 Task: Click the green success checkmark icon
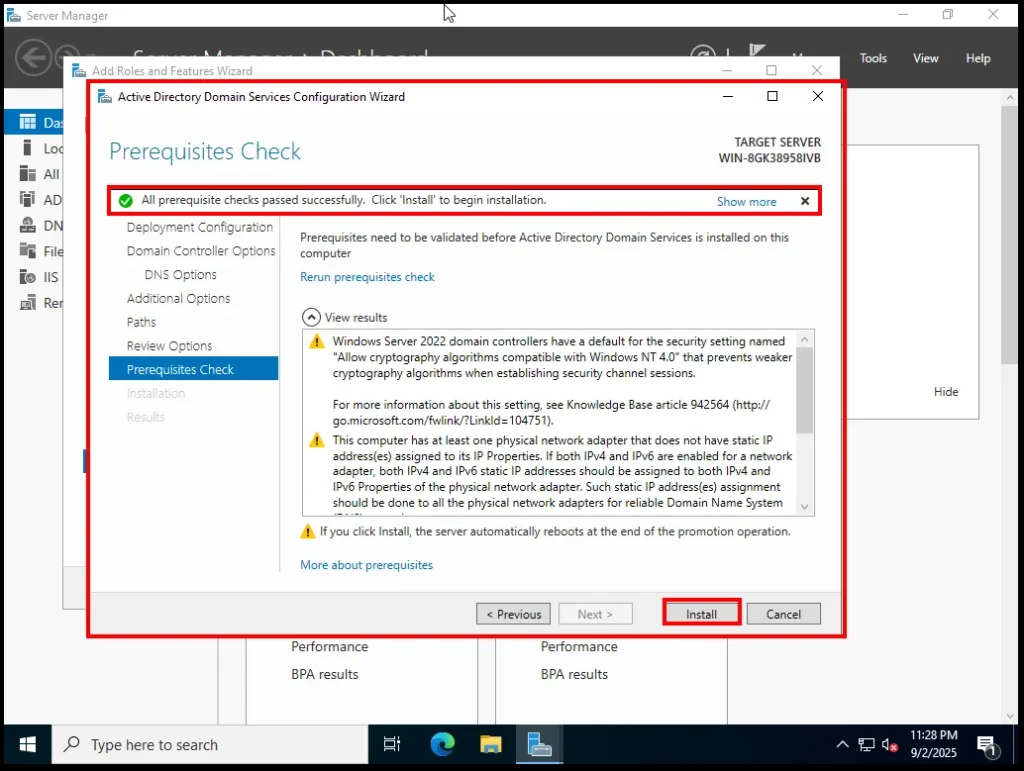(125, 201)
